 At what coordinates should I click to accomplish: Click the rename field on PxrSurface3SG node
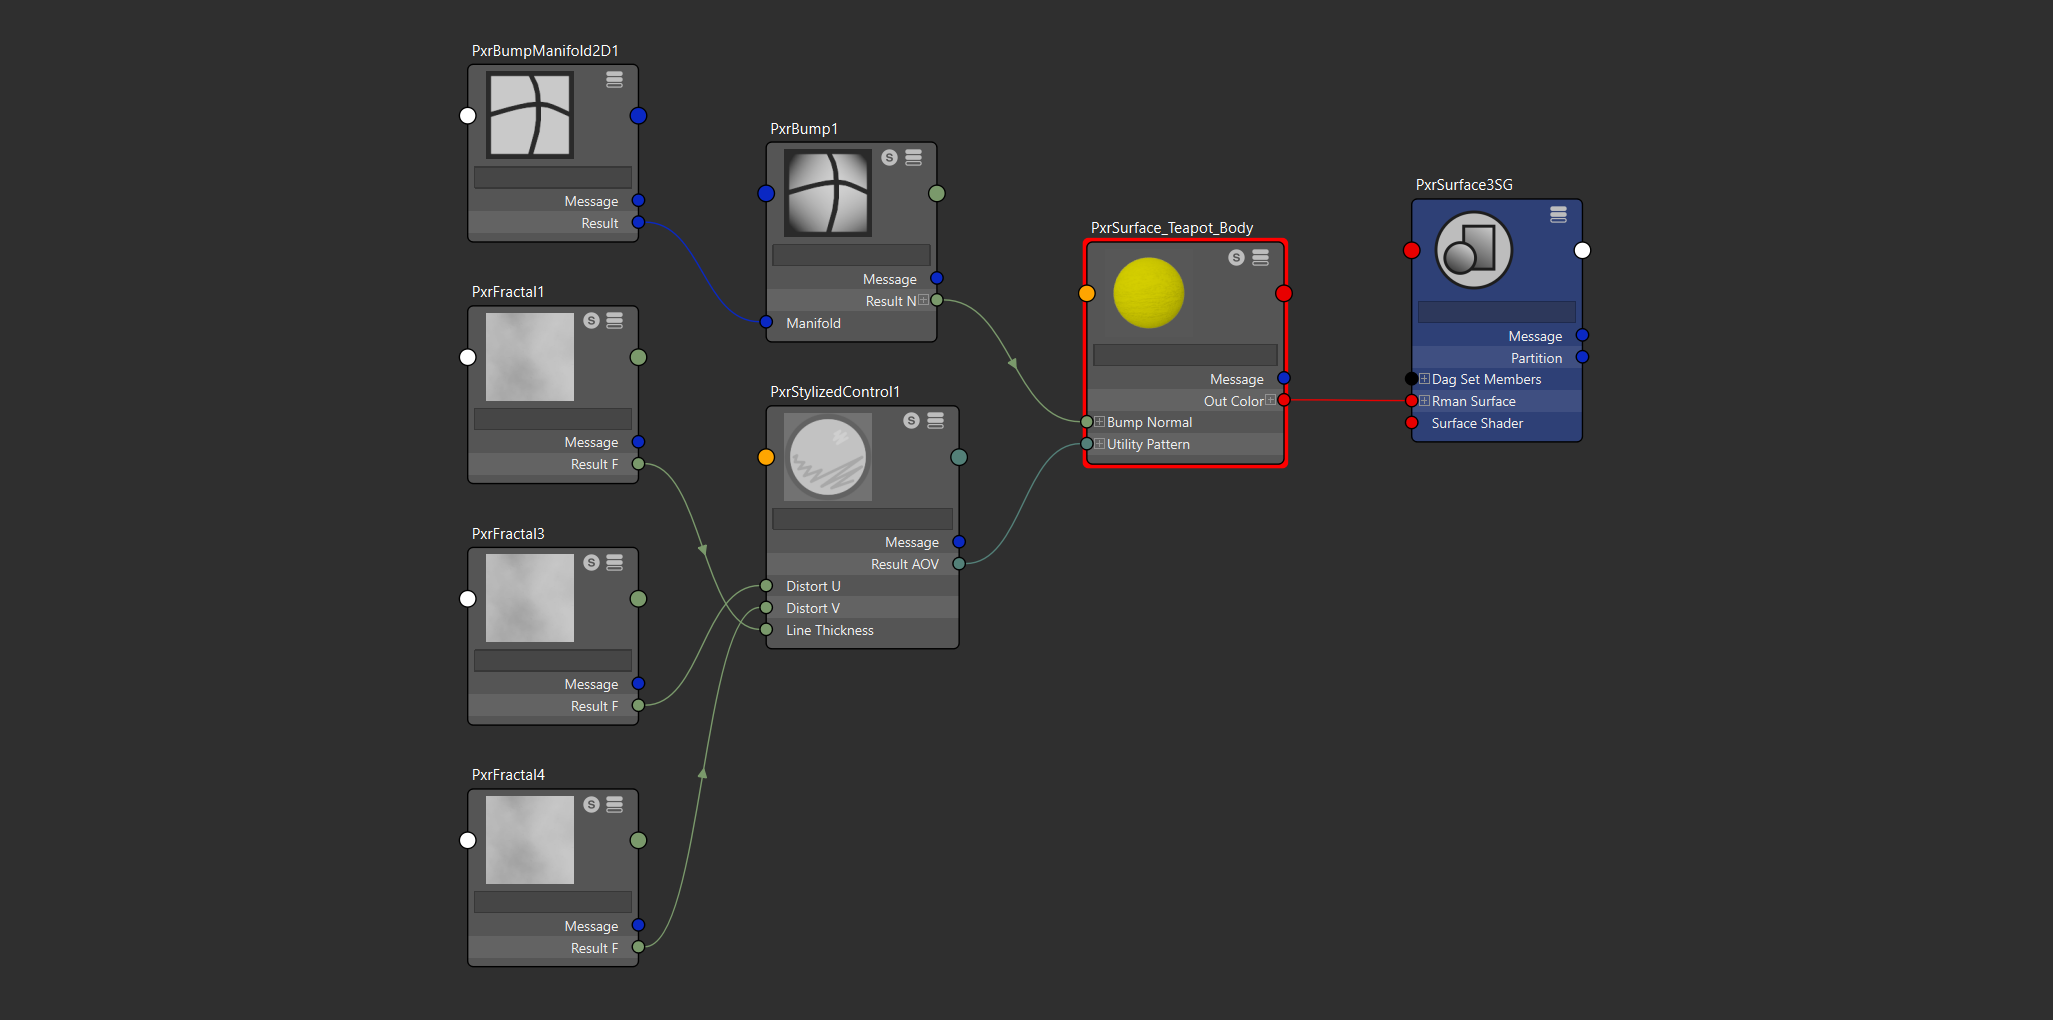[1496, 311]
